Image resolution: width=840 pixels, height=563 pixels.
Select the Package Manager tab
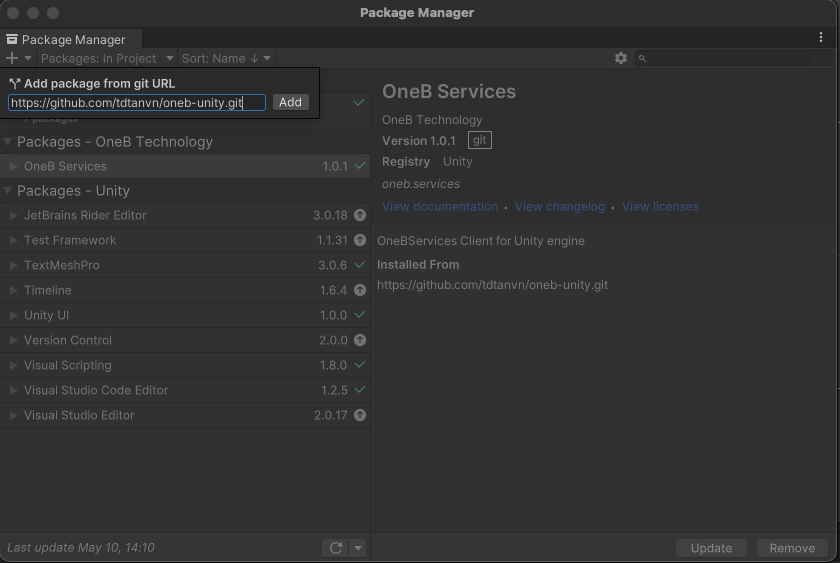click(x=71, y=39)
